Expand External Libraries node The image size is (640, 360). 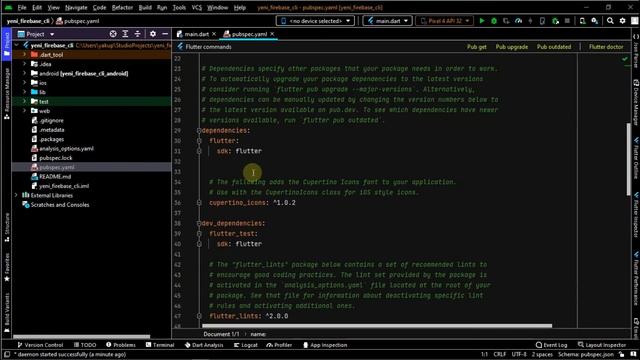point(16,196)
